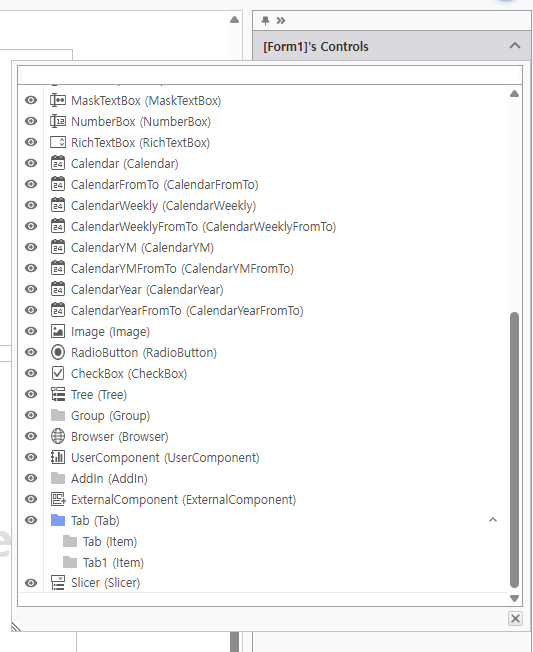Toggle visibility of RadioButton
The height and width of the screenshot is (652, 533).
tap(31, 352)
